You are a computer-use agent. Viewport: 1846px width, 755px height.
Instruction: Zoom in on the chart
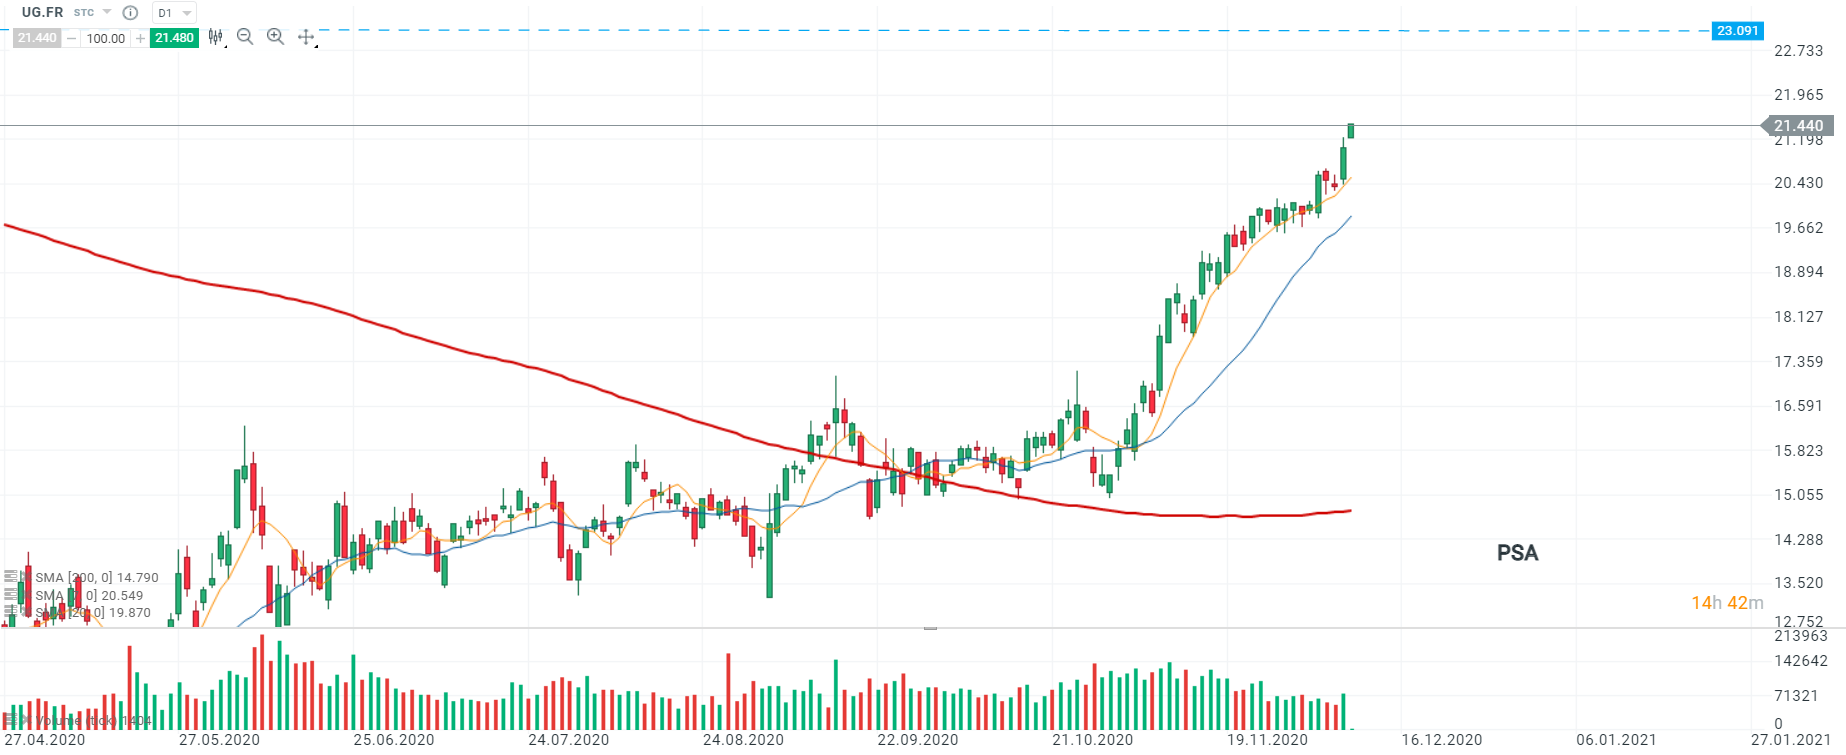(x=276, y=37)
